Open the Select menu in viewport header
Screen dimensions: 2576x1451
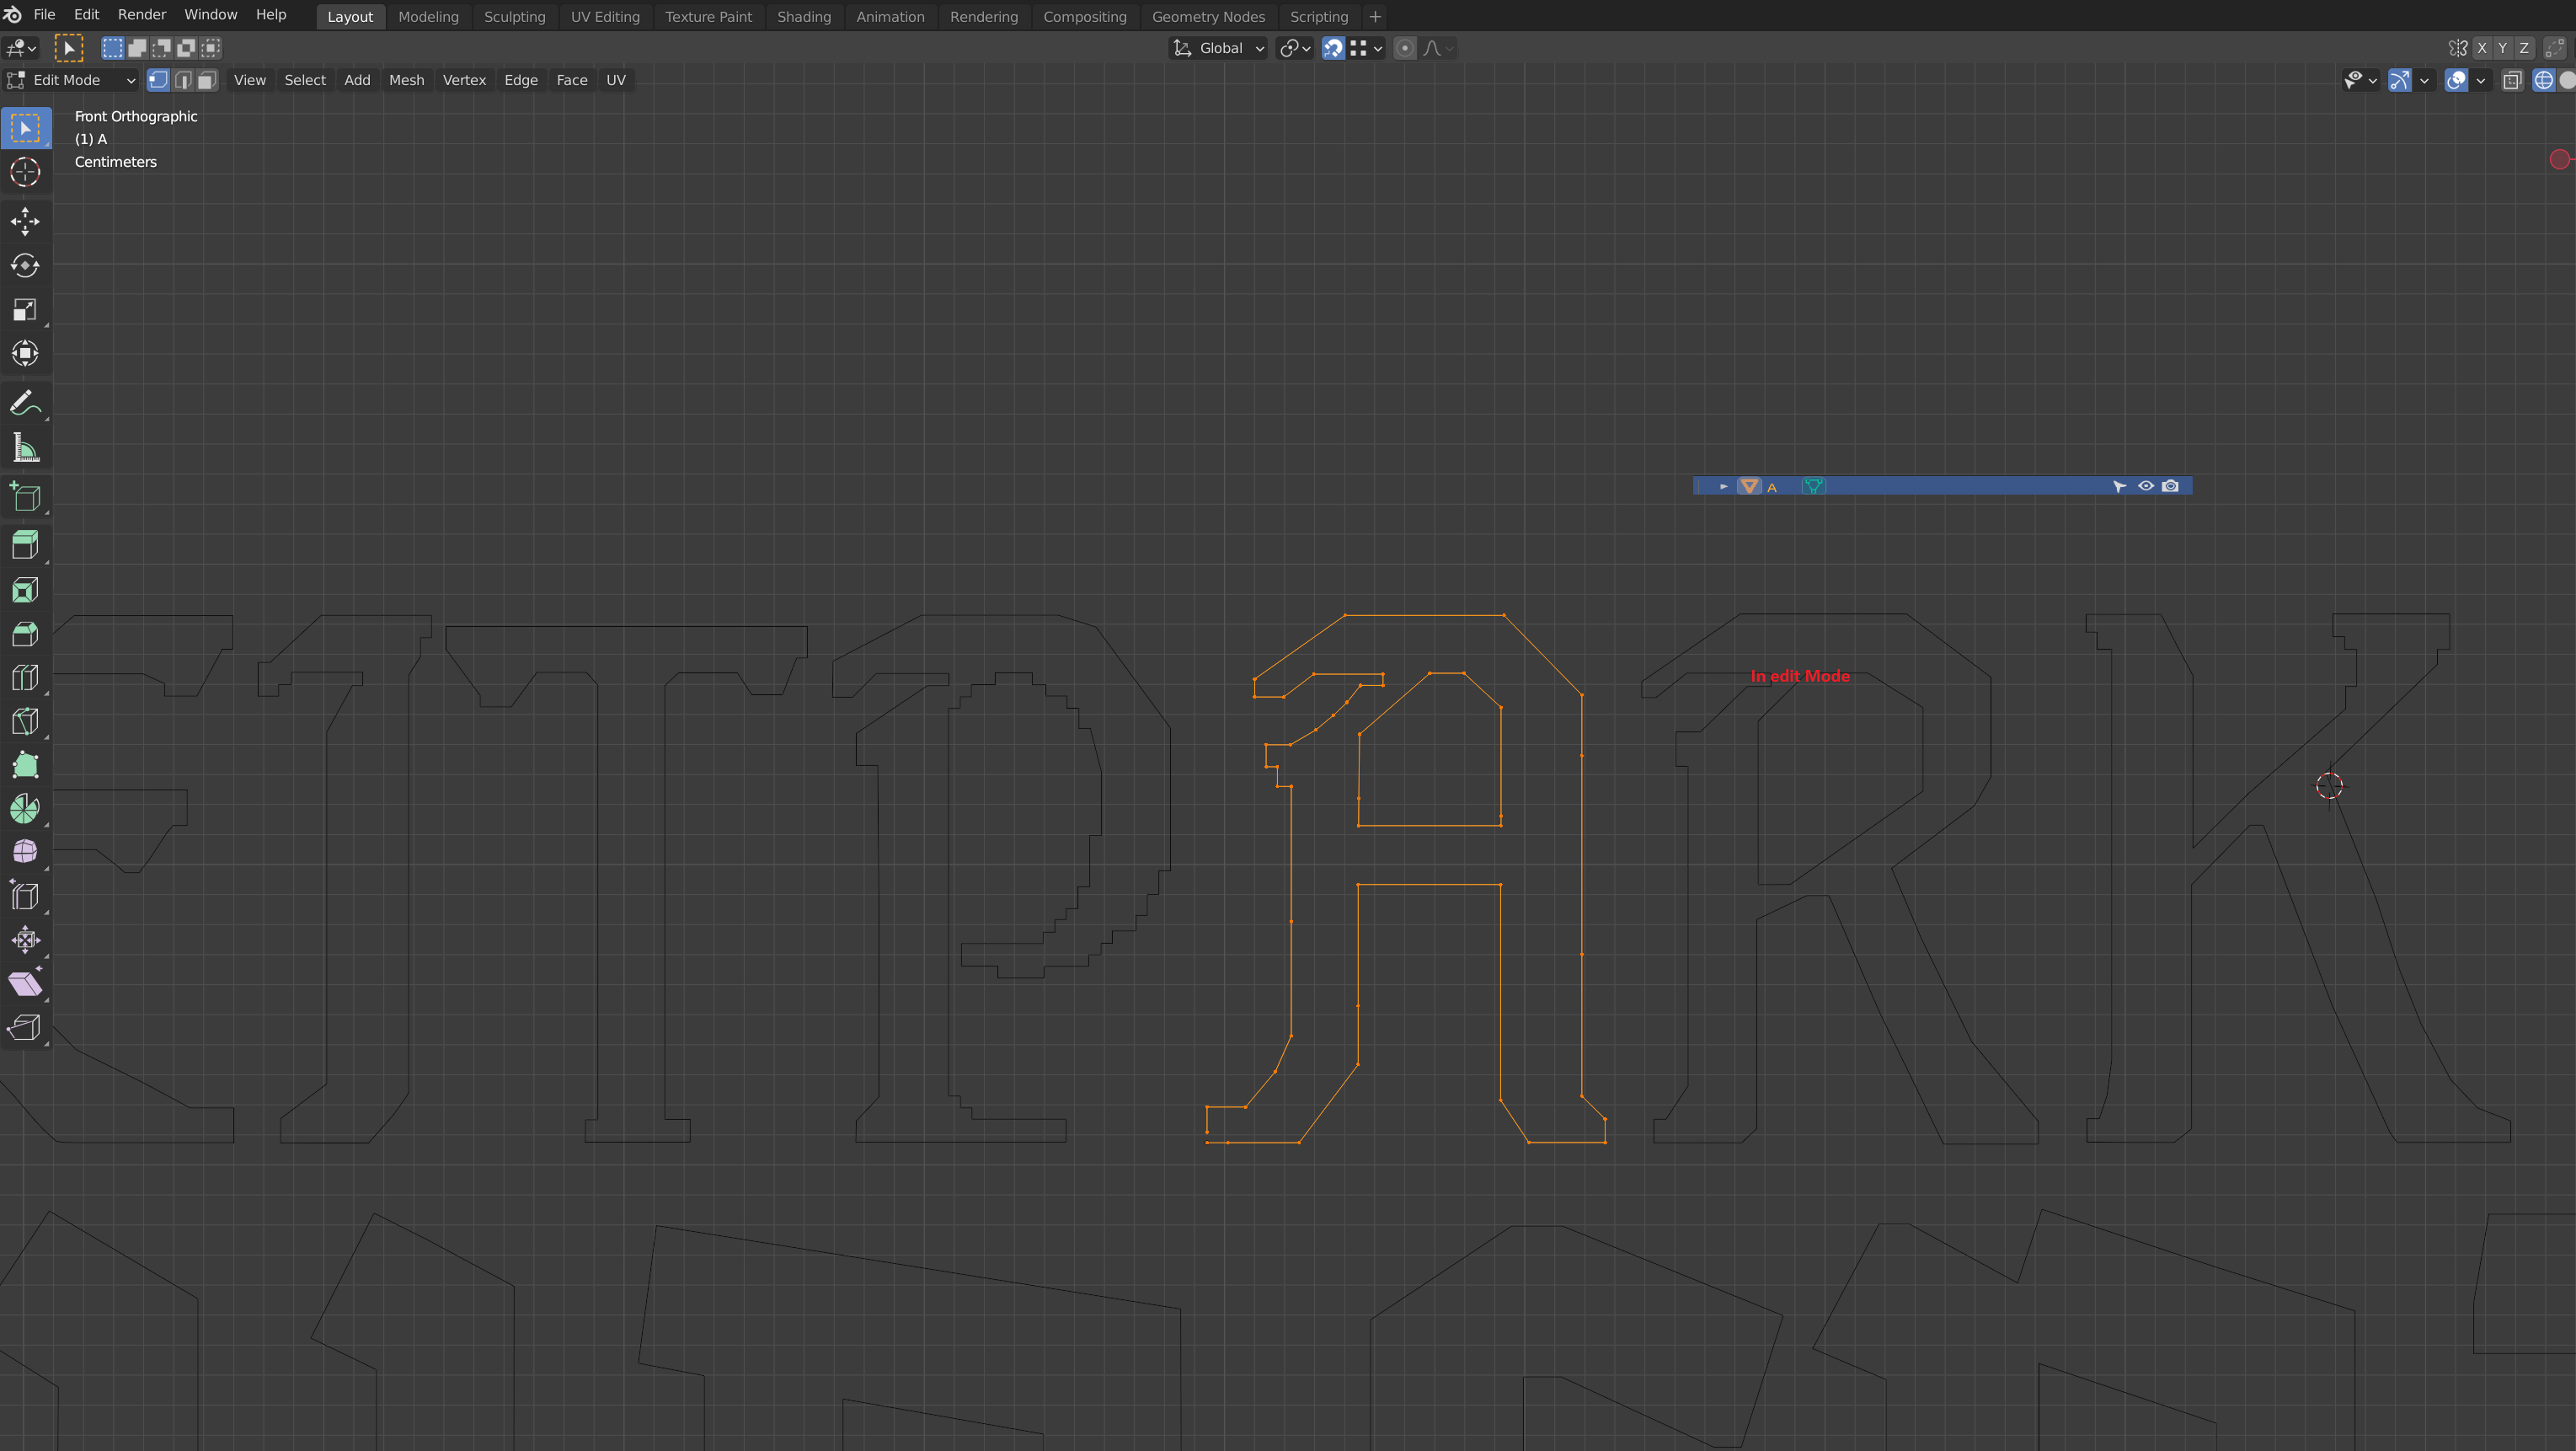pyautogui.click(x=305, y=80)
